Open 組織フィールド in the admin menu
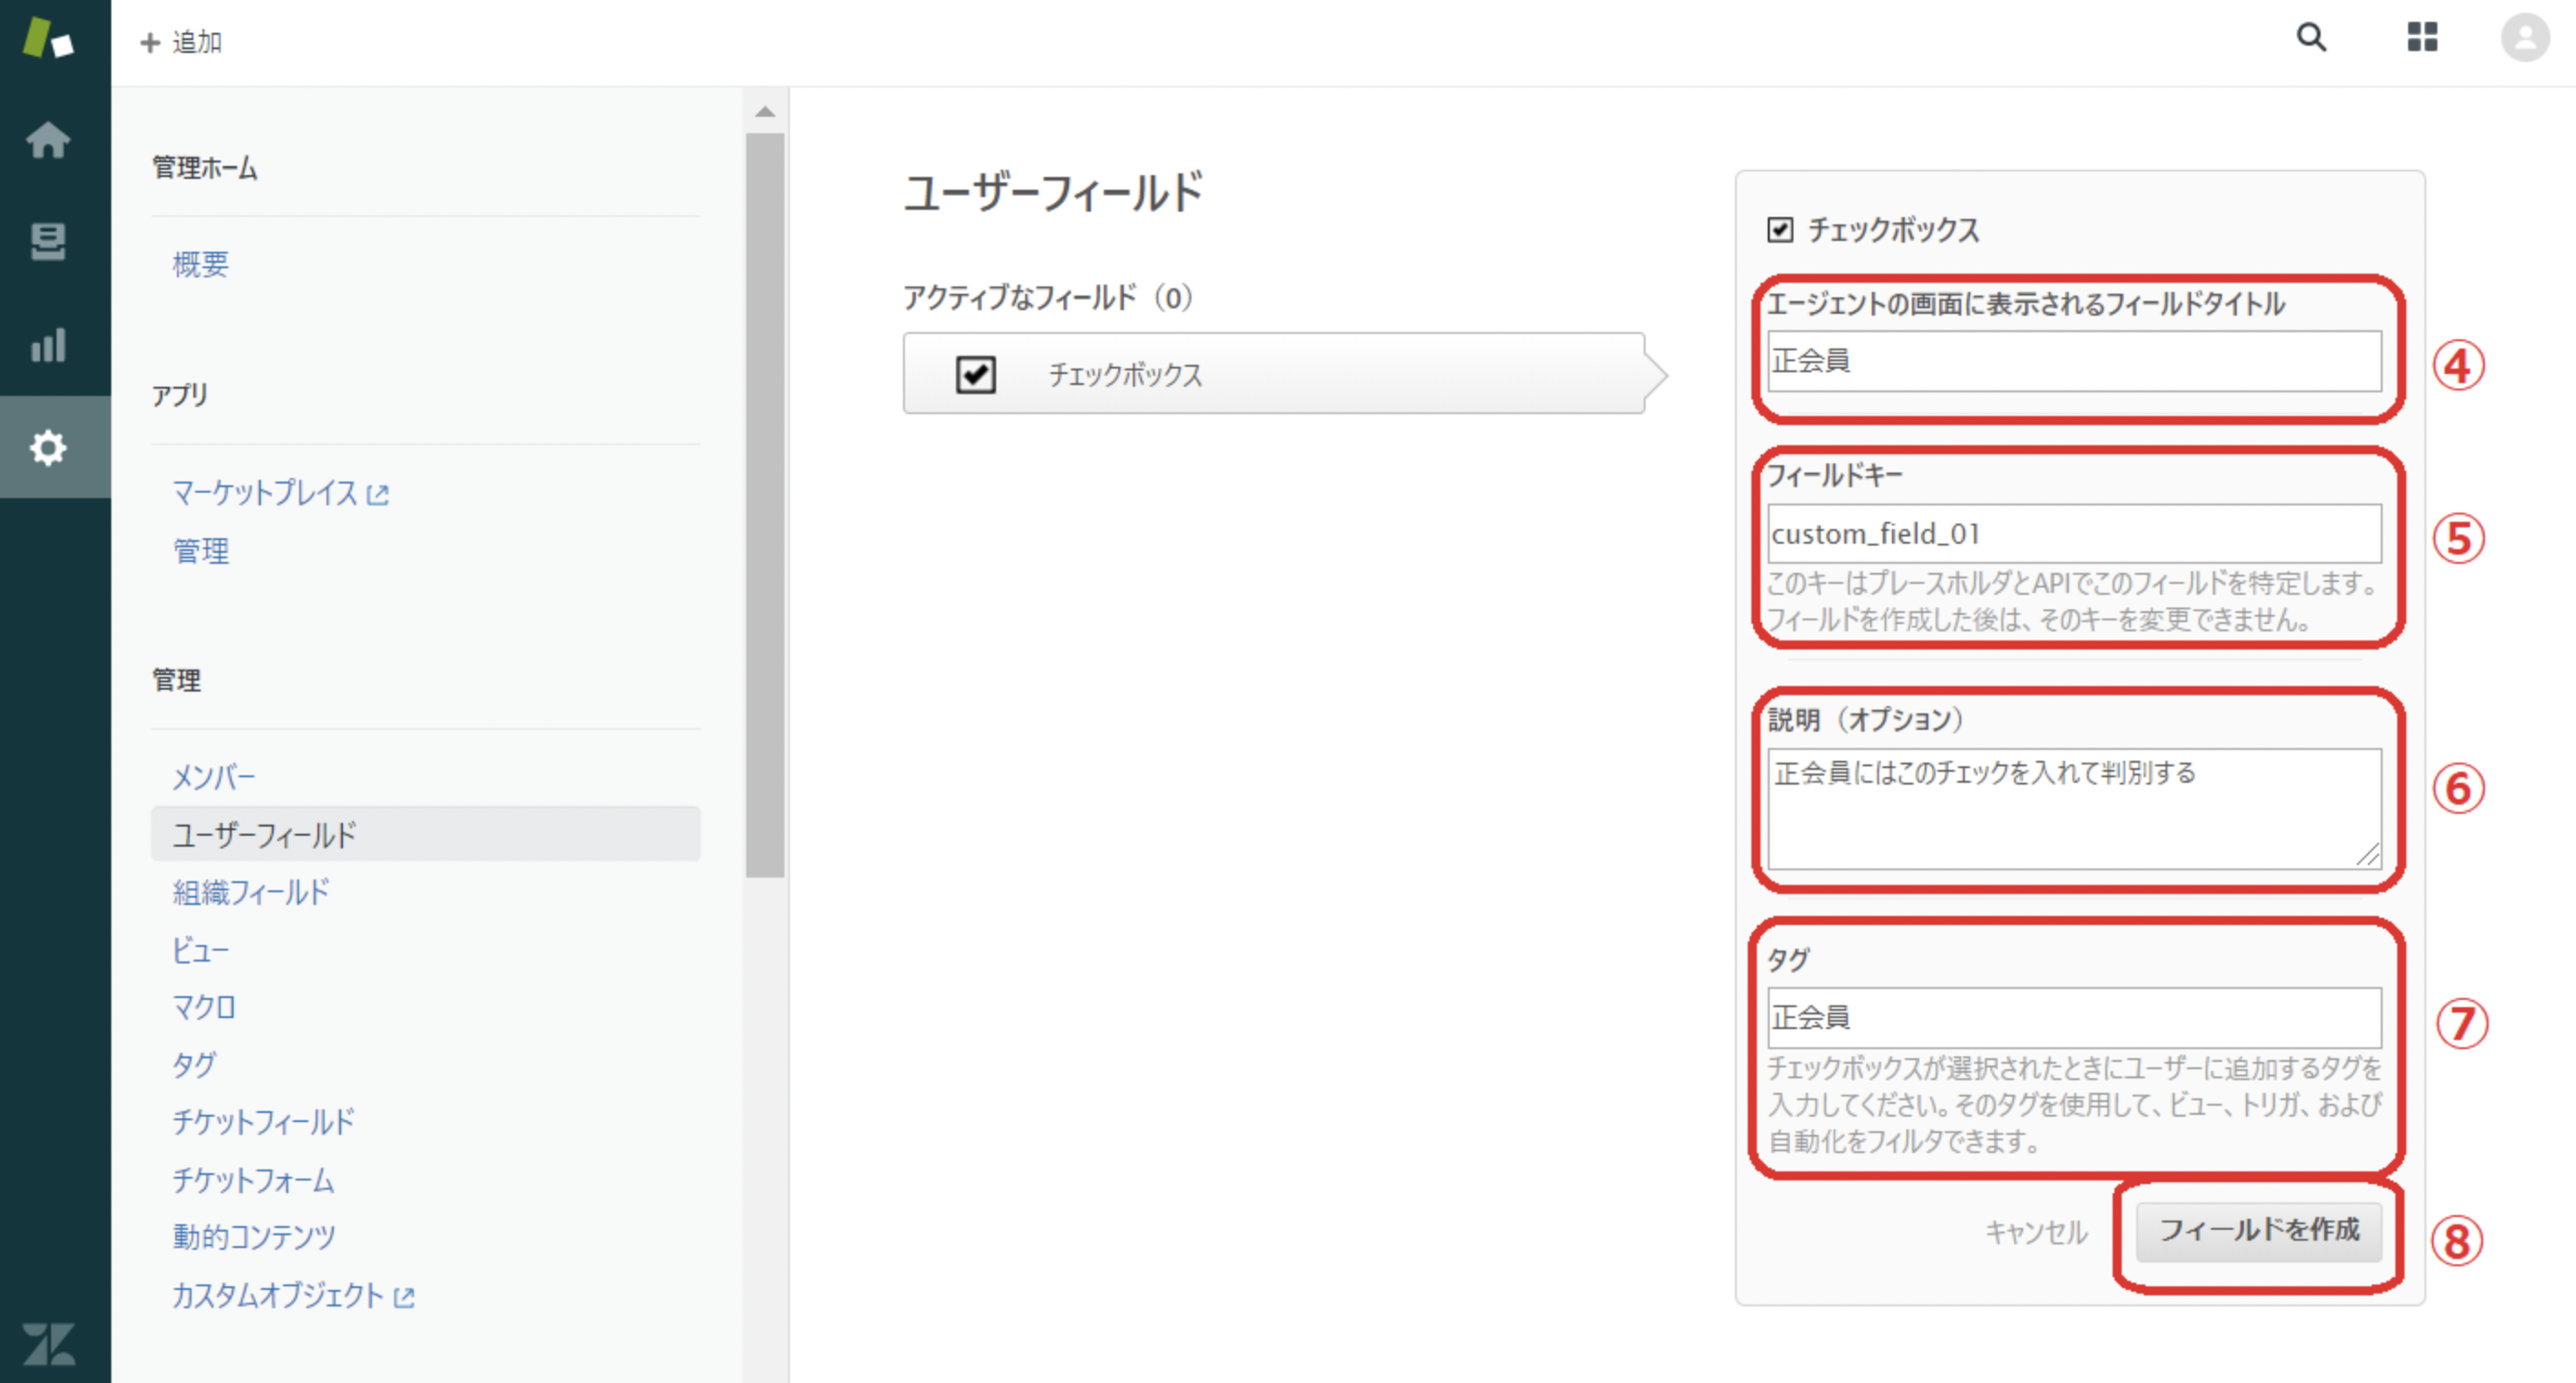 (250, 892)
